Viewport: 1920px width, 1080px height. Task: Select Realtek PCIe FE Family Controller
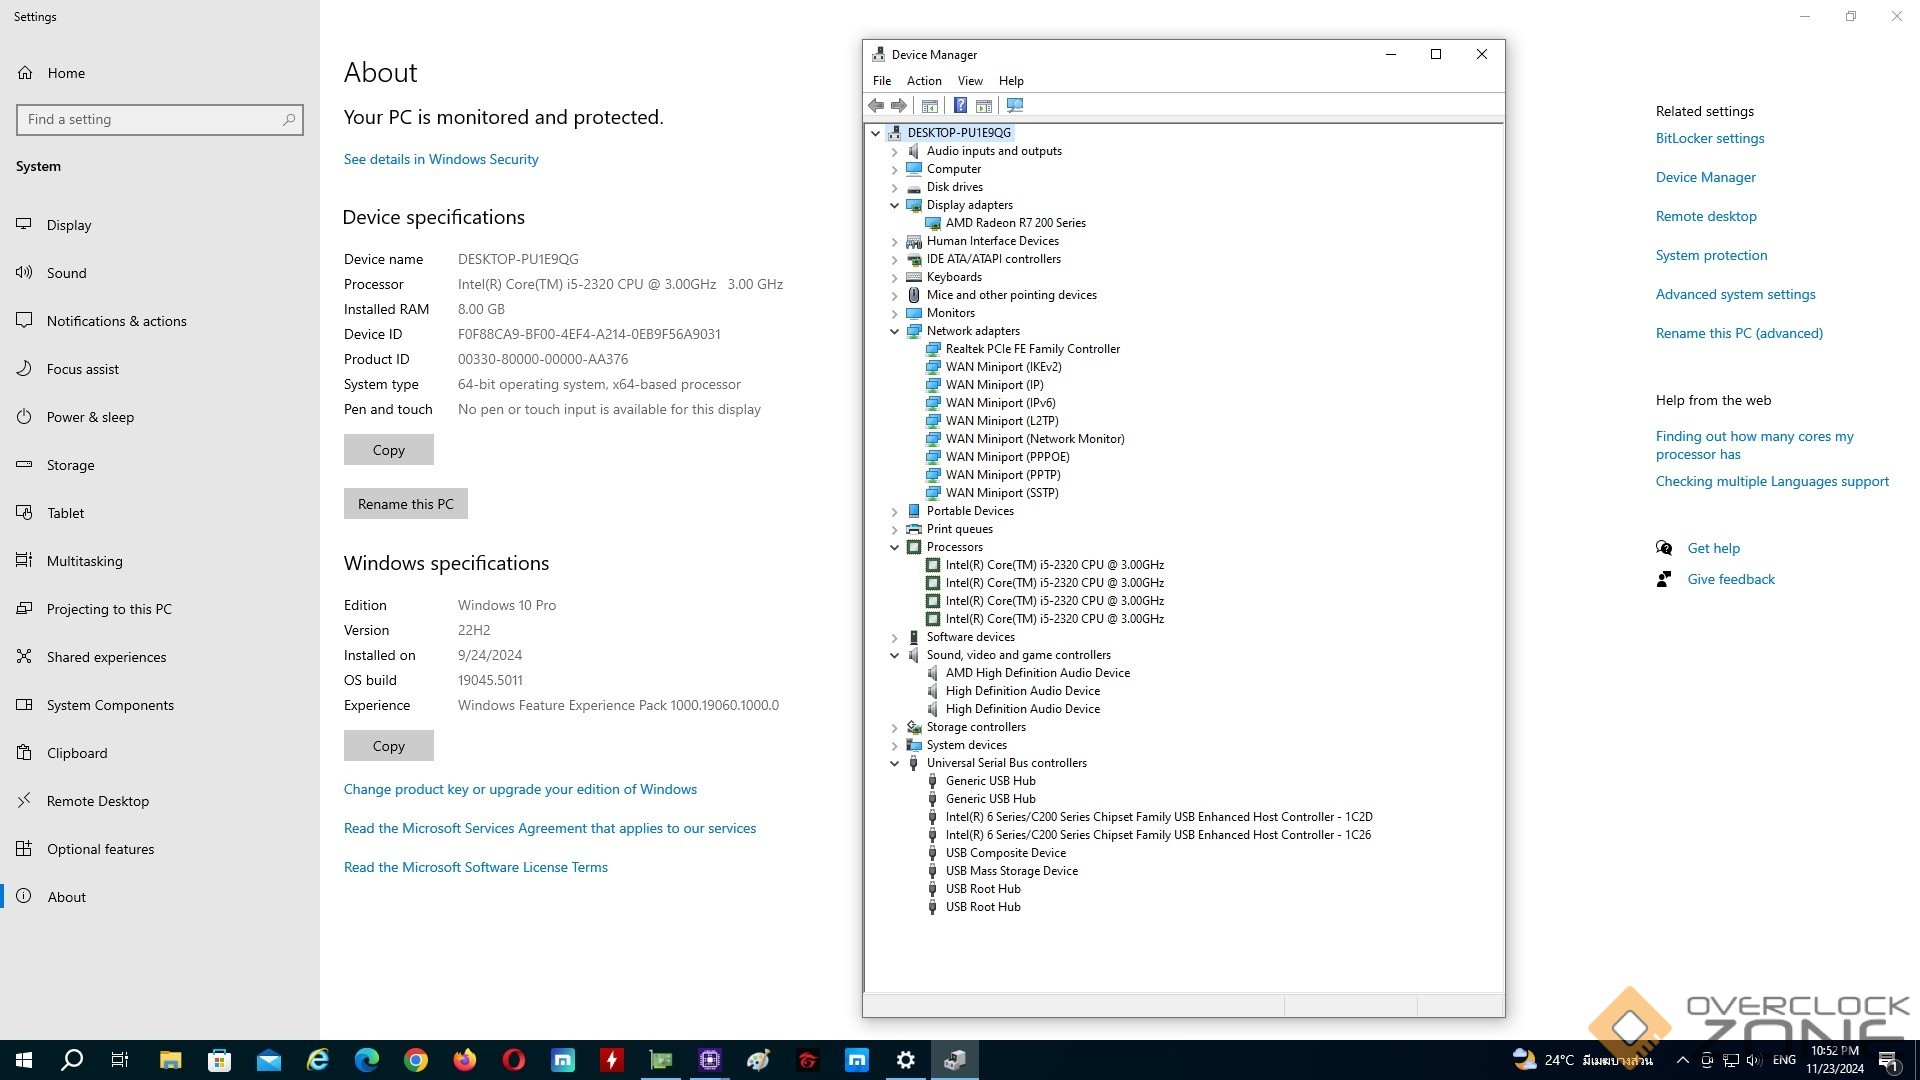coord(1032,349)
